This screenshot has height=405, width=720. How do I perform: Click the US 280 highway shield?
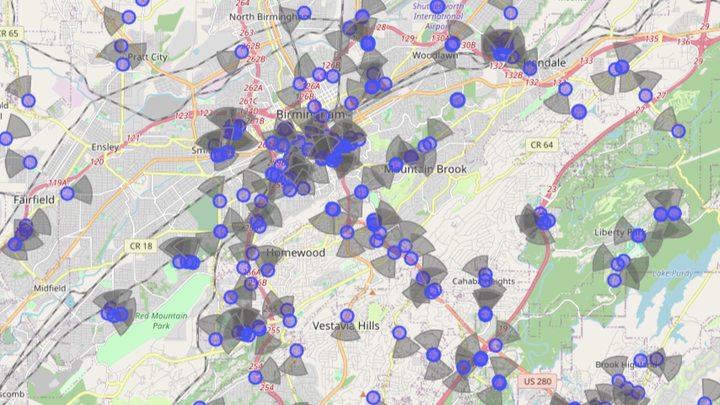[x=535, y=381]
